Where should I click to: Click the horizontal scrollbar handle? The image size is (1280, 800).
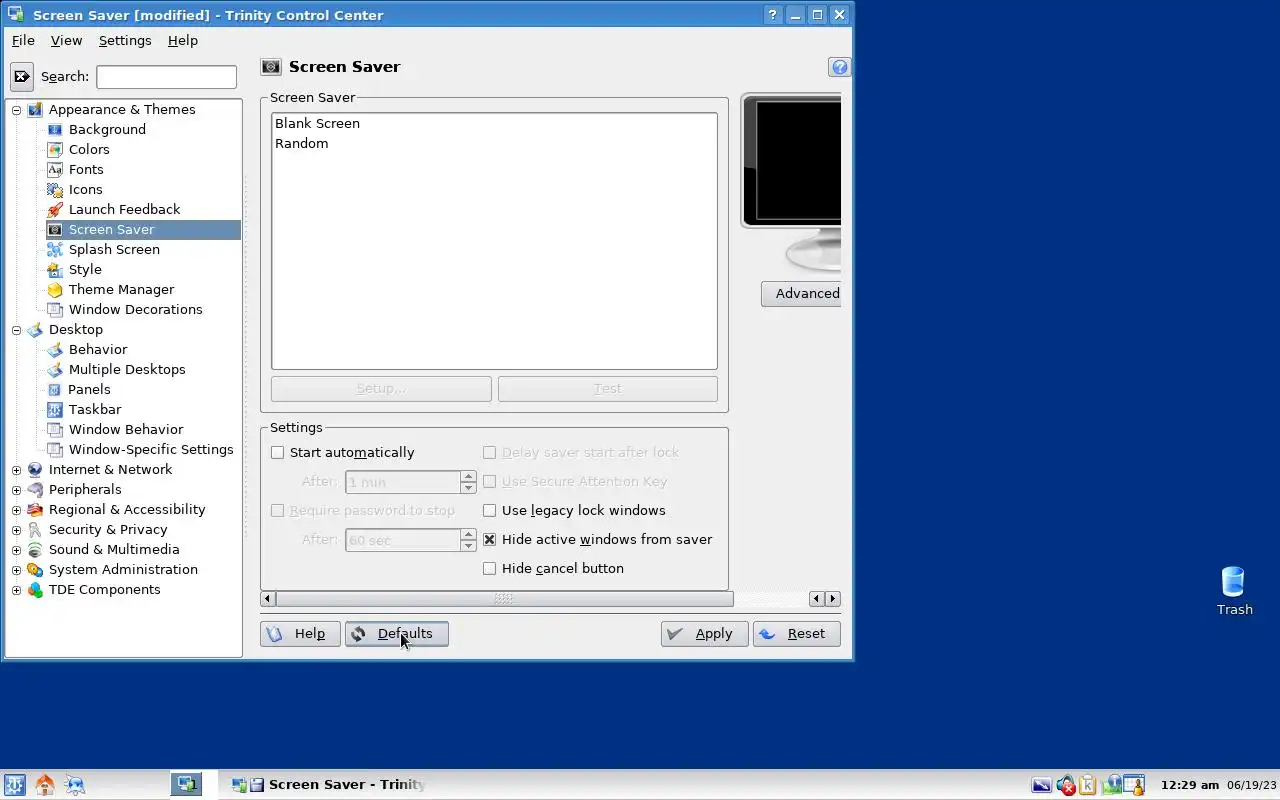(504, 599)
